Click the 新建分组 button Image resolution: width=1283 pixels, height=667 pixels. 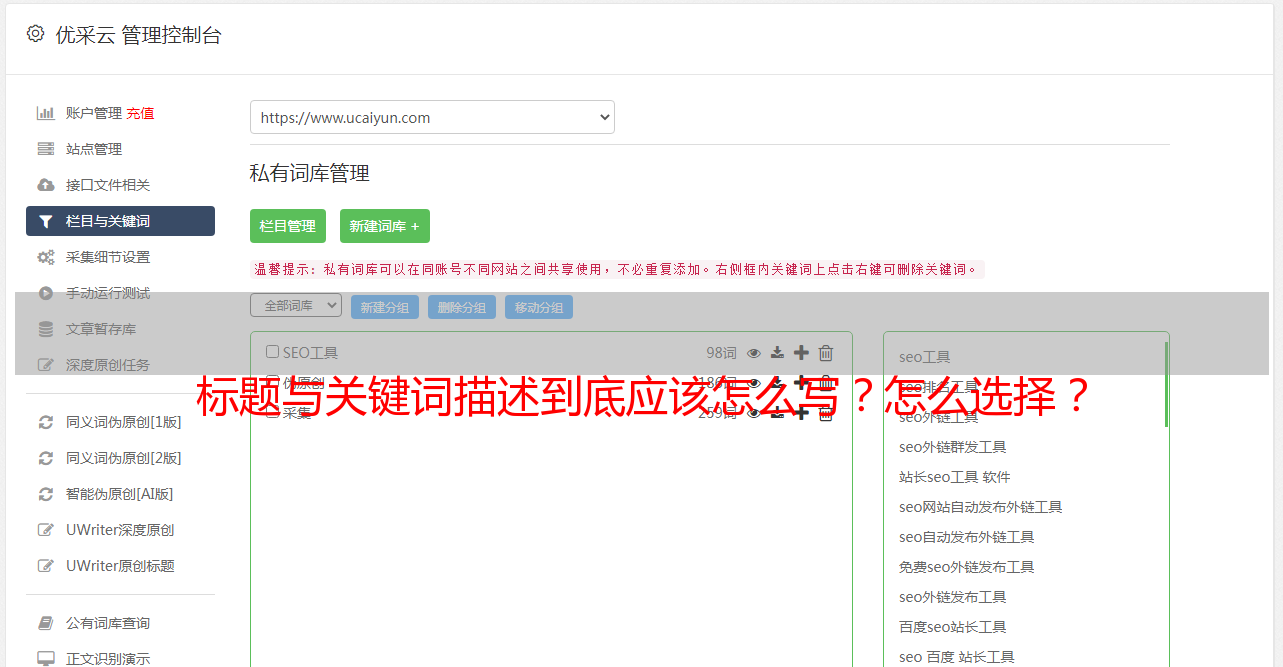(385, 307)
